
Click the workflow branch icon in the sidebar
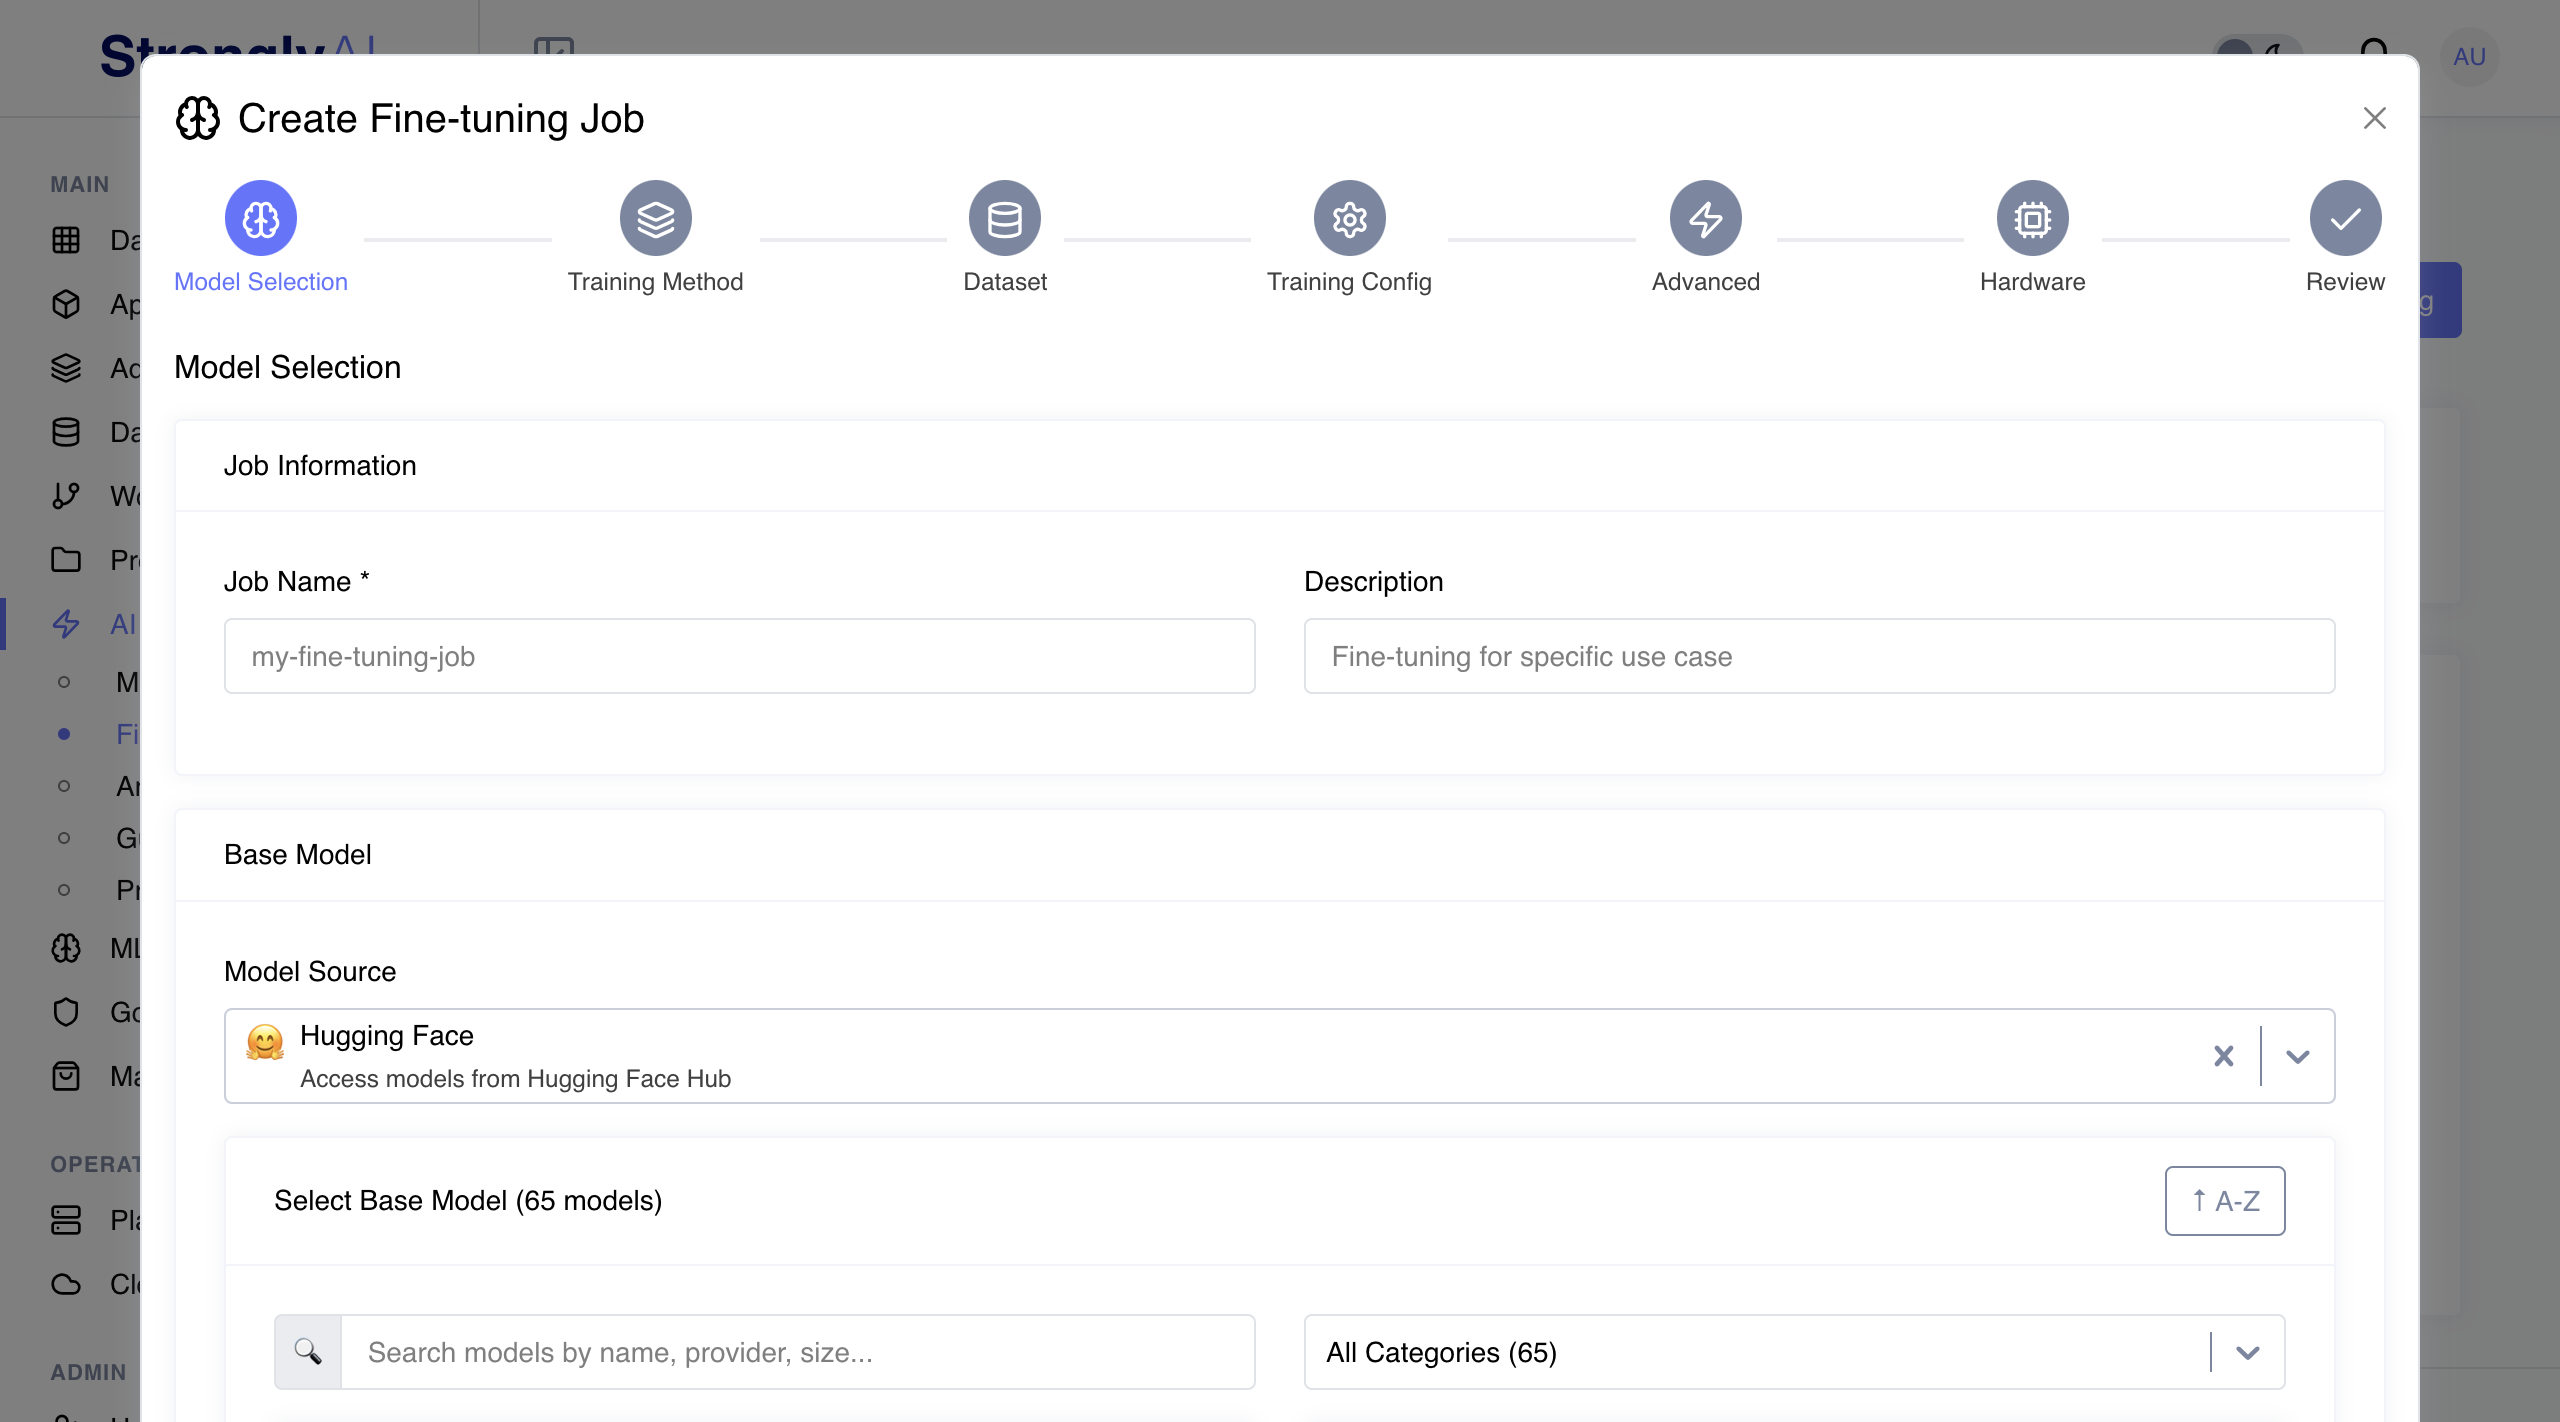click(x=66, y=495)
